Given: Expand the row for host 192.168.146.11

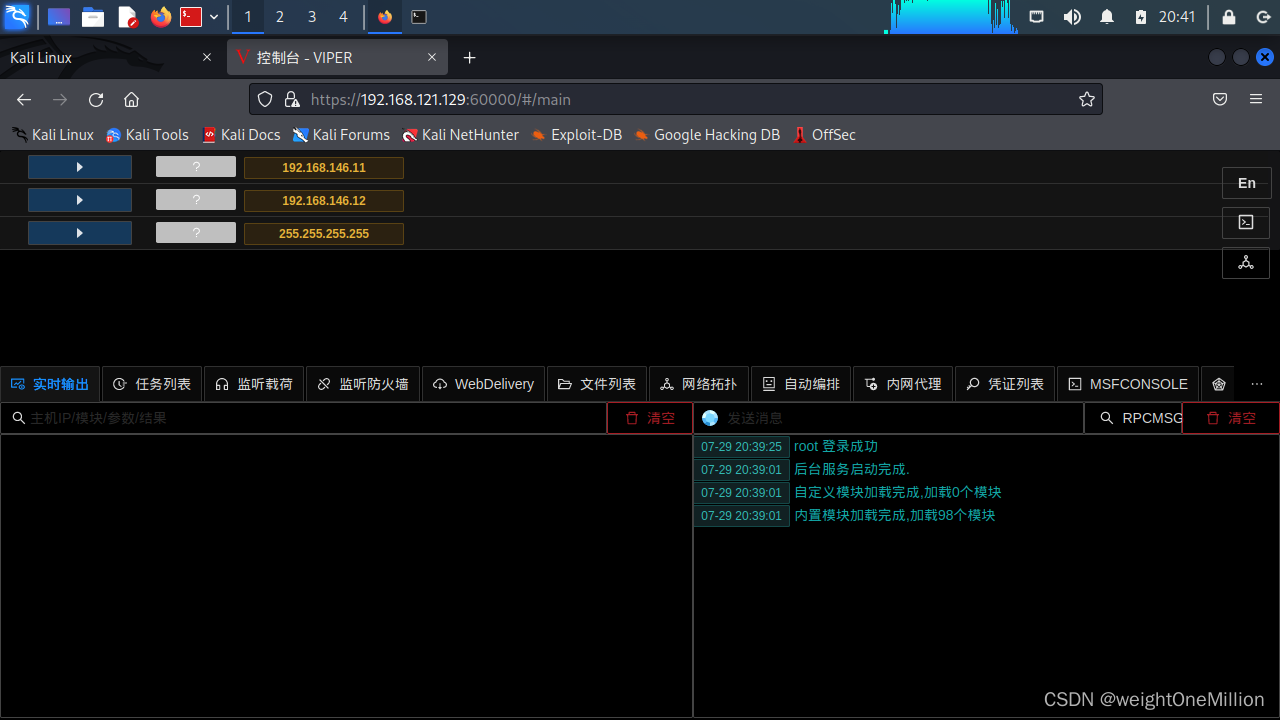Looking at the screenshot, I should pyautogui.click(x=80, y=167).
